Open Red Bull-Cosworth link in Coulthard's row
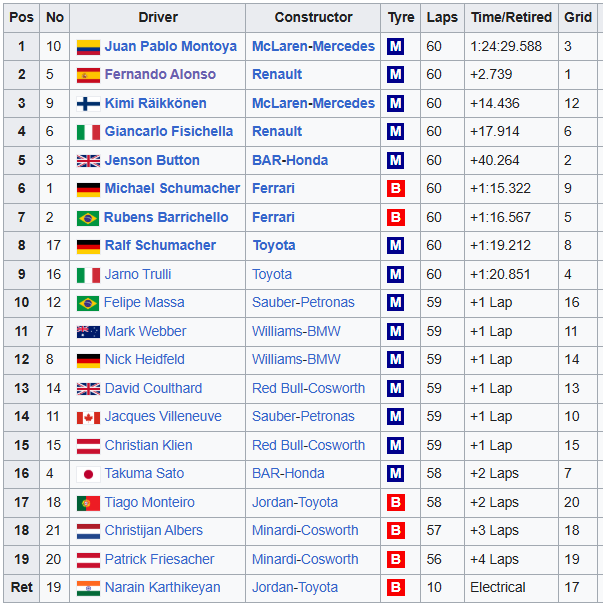Image resolution: width=603 pixels, height=603 pixels. pos(308,388)
